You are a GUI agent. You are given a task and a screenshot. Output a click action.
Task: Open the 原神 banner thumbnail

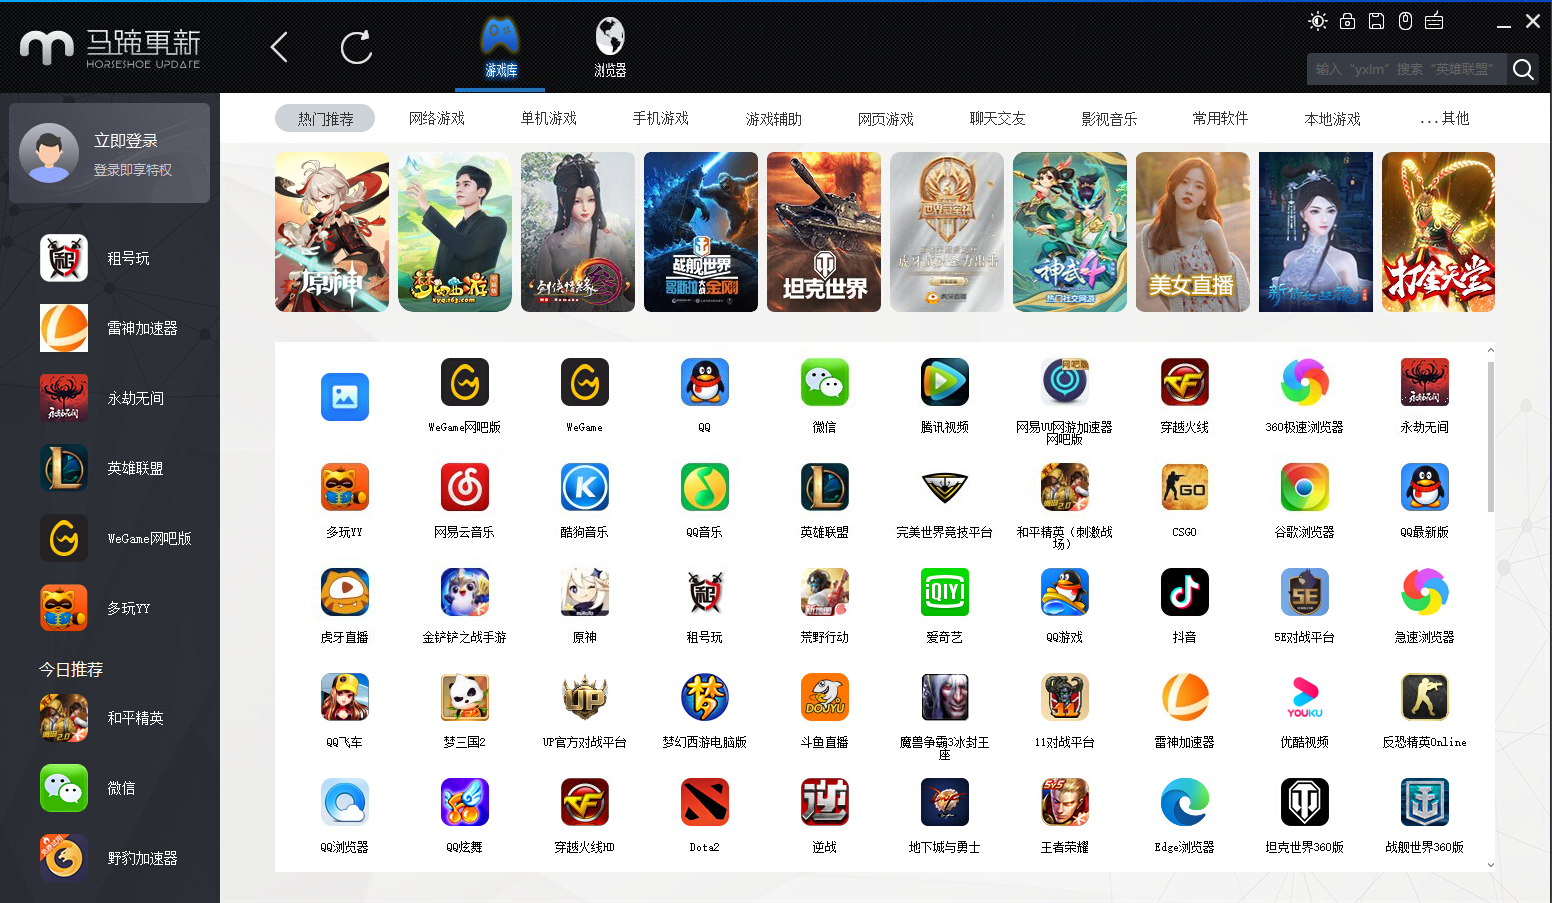tap(332, 232)
